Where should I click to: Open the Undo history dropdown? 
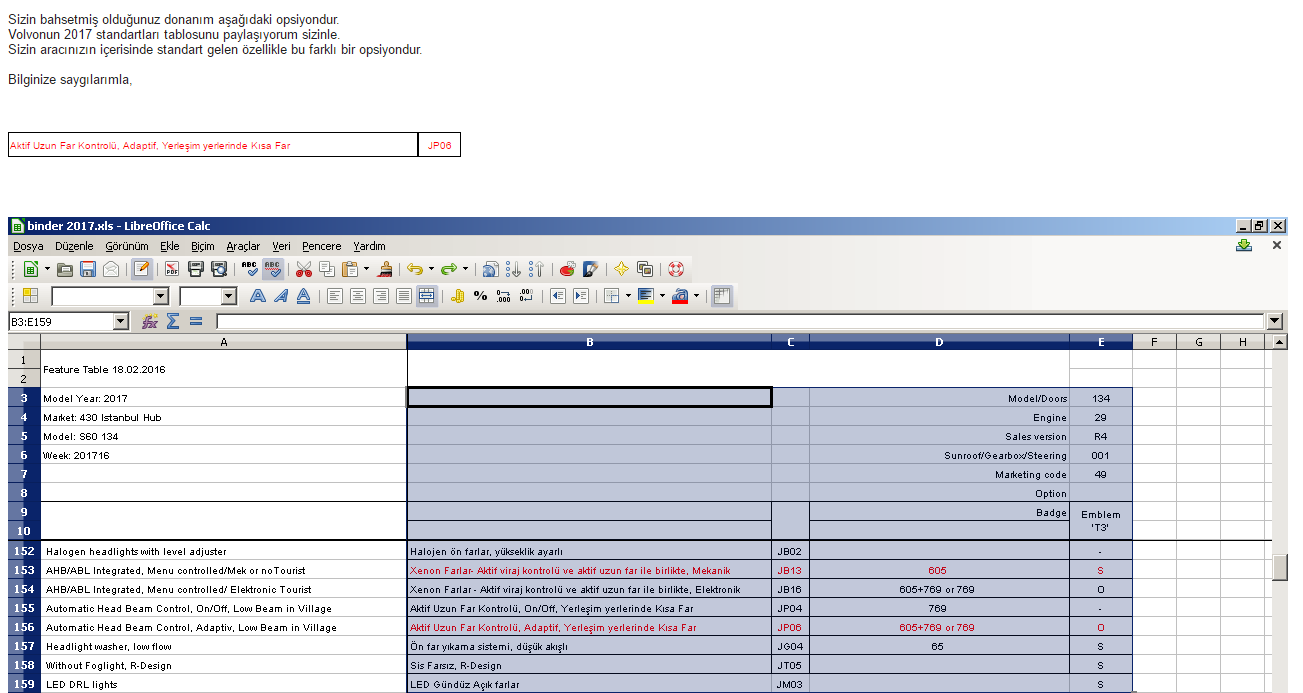[431, 269]
